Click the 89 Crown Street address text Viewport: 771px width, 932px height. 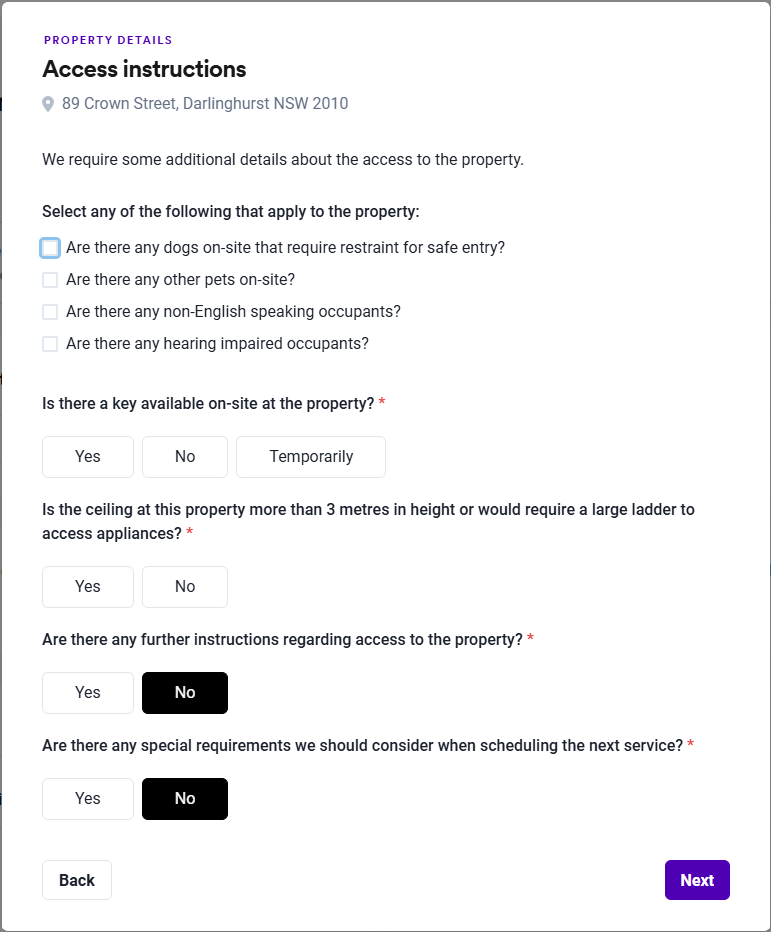pos(205,103)
